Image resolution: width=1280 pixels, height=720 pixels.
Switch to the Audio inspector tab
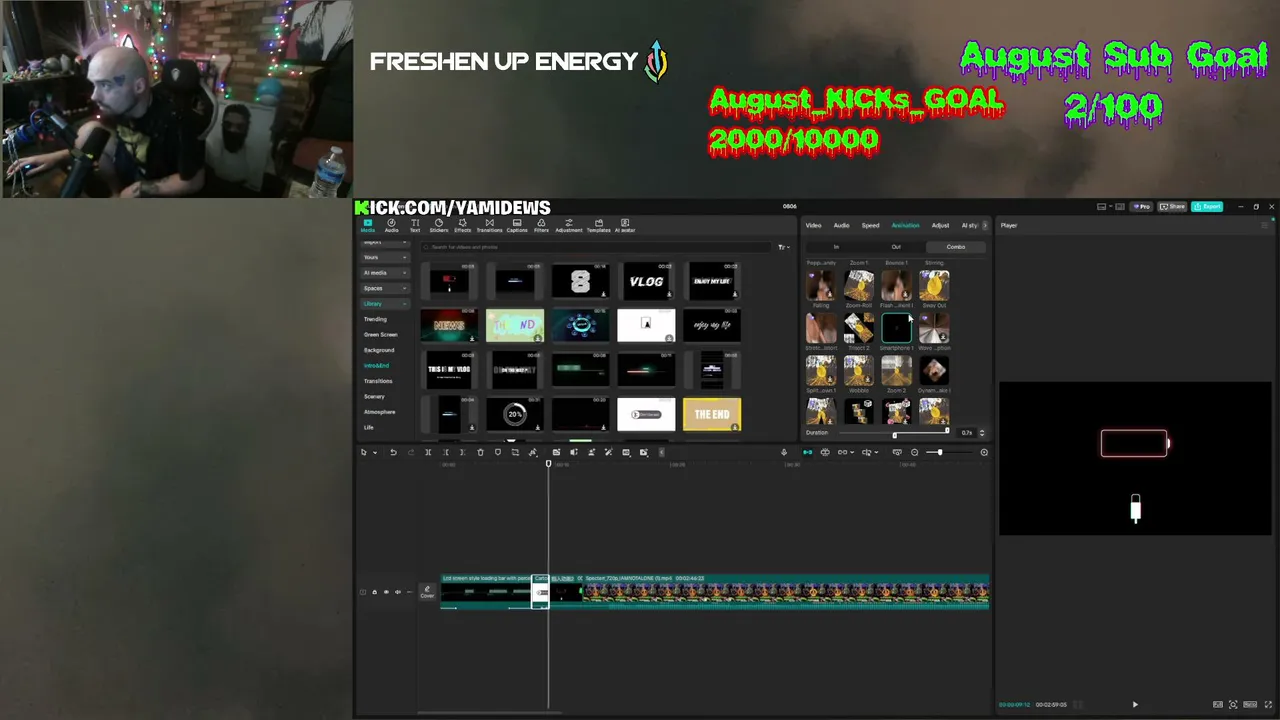(x=842, y=225)
